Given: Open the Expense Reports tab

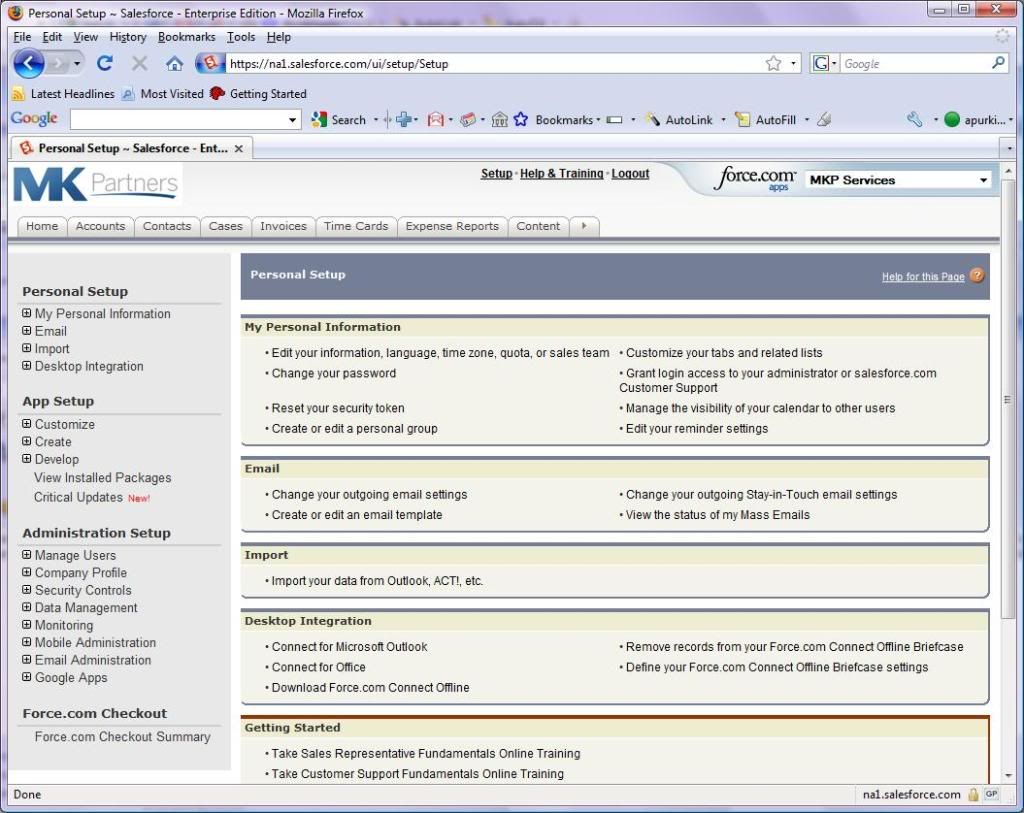Looking at the screenshot, I should 452,226.
